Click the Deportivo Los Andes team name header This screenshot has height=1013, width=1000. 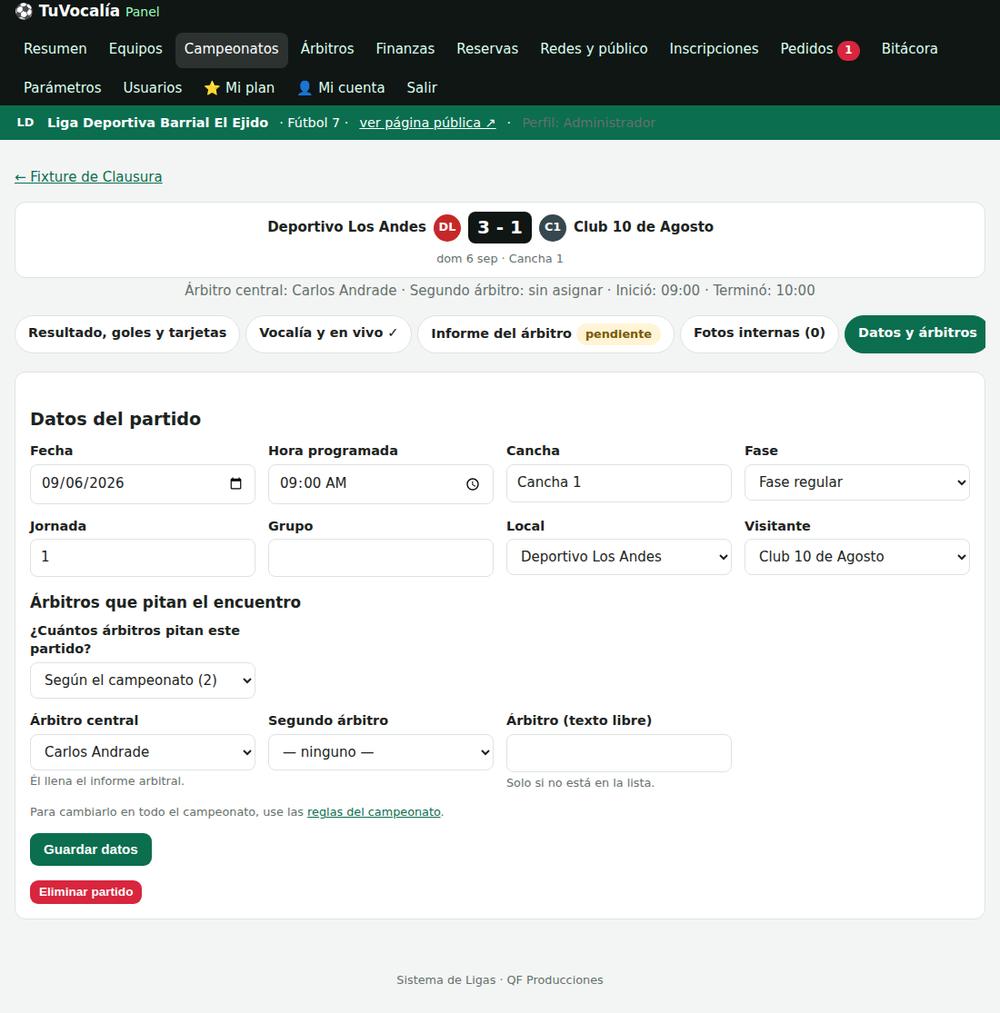coord(347,227)
